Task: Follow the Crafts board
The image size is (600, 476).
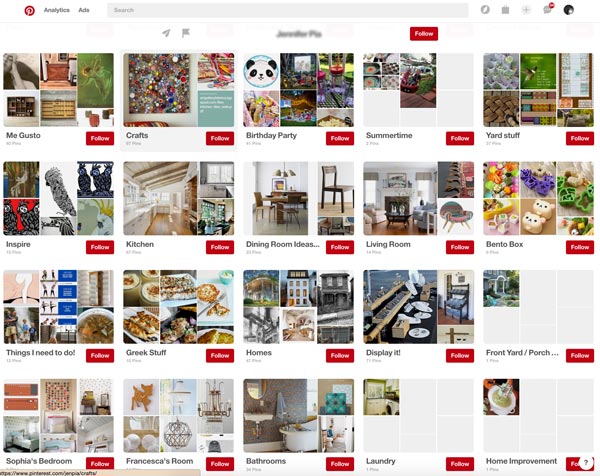Action: [x=220, y=139]
